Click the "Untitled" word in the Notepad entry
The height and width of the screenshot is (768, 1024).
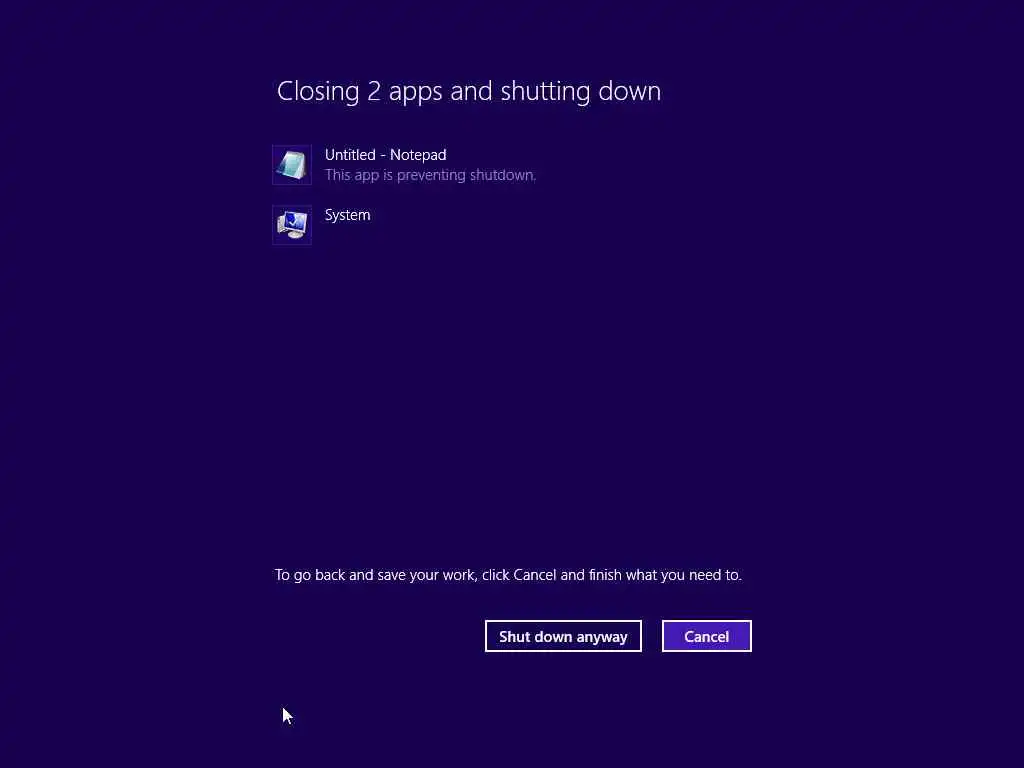[x=350, y=155]
